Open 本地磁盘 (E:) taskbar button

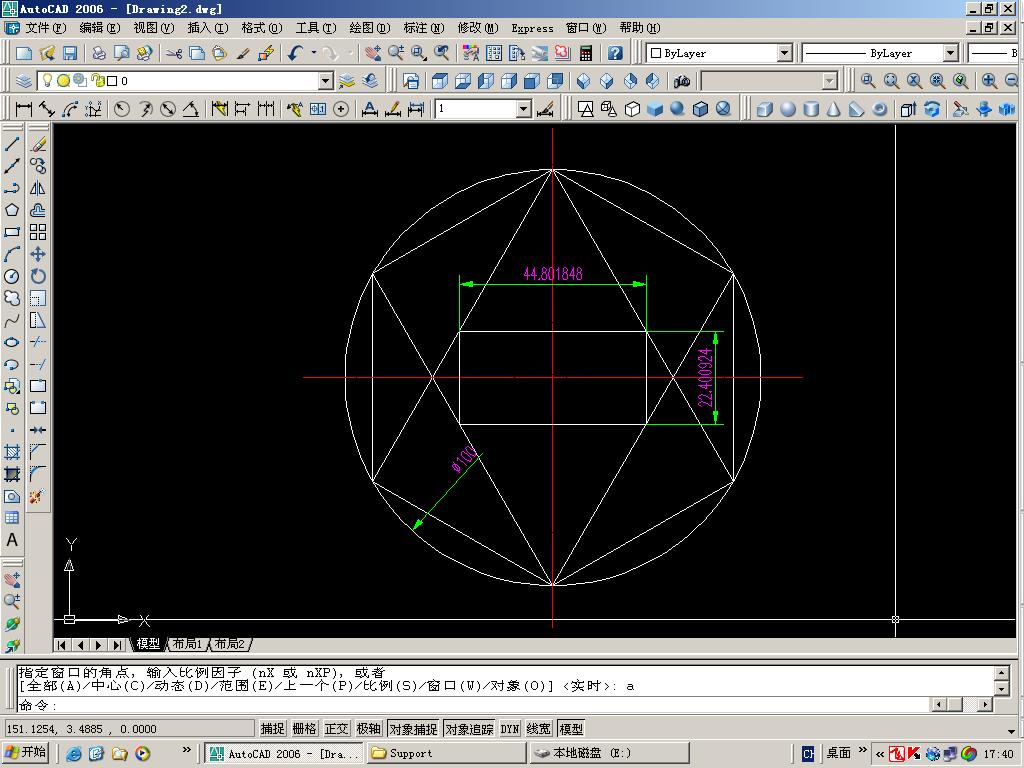609,753
